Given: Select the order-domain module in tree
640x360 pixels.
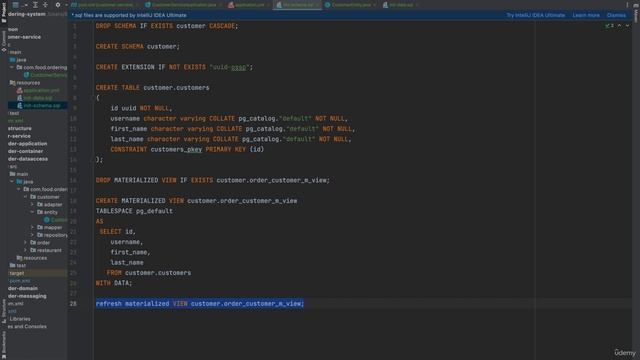Looking at the screenshot, I should [x=22, y=288].
